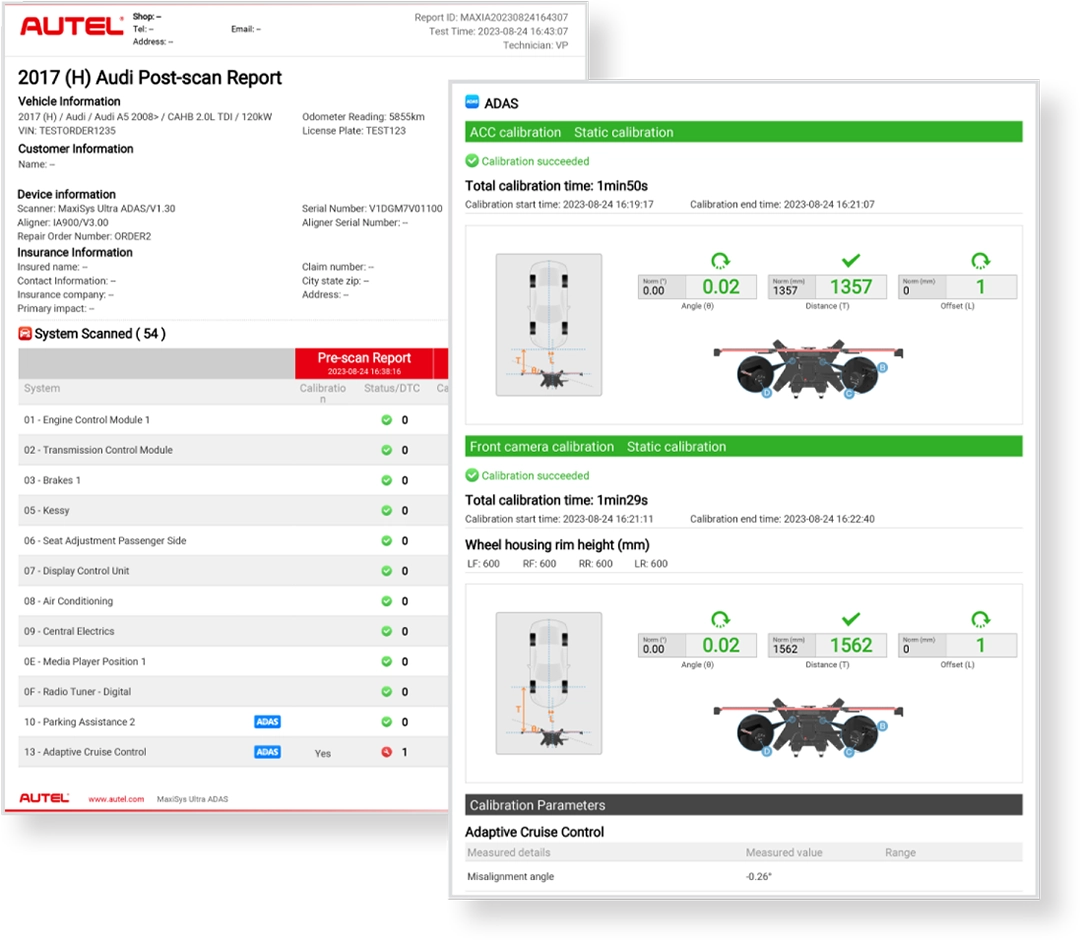Select the Front camera calibration header bar

pos(743,446)
